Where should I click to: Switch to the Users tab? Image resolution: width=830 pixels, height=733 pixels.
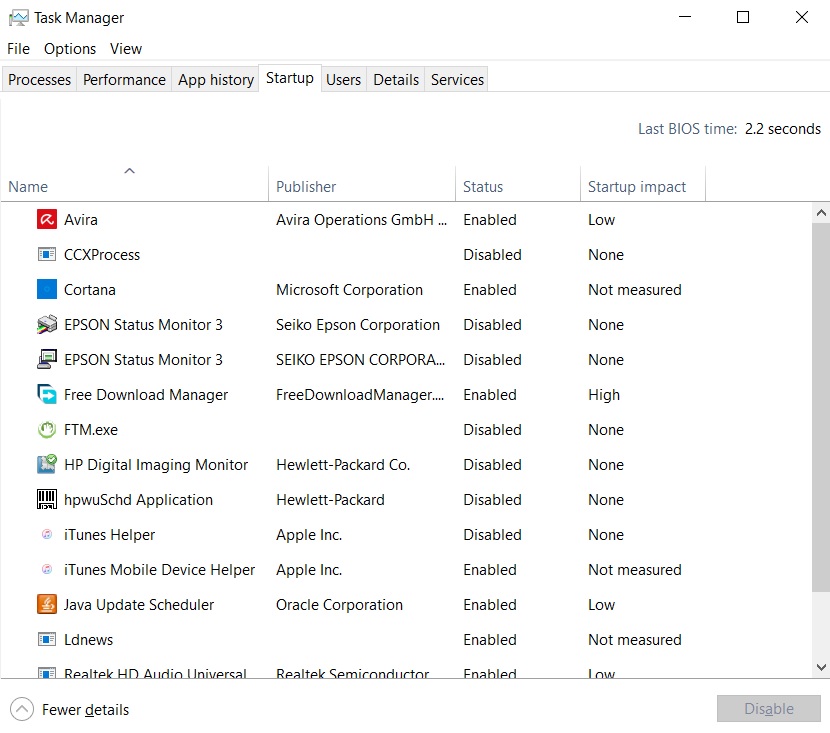pyautogui.click(x=344, y=79)
